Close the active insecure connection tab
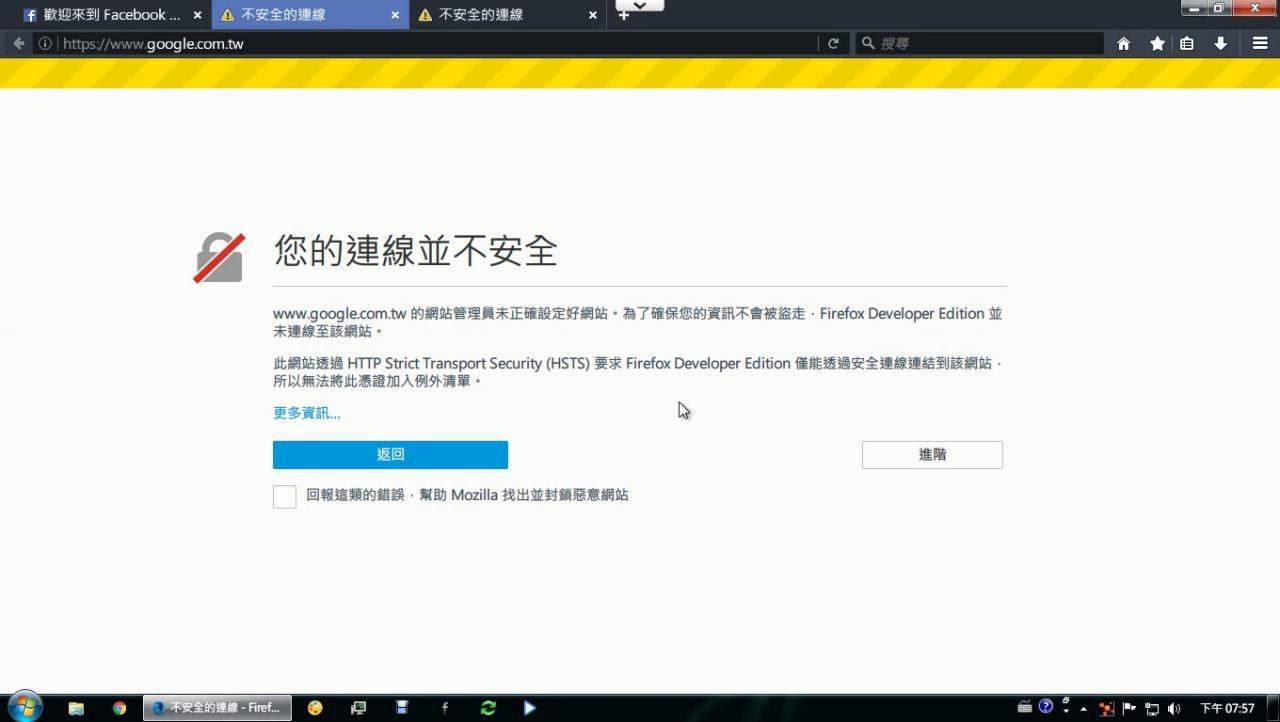Screen dimensions: 1280x722 (395, 16)
